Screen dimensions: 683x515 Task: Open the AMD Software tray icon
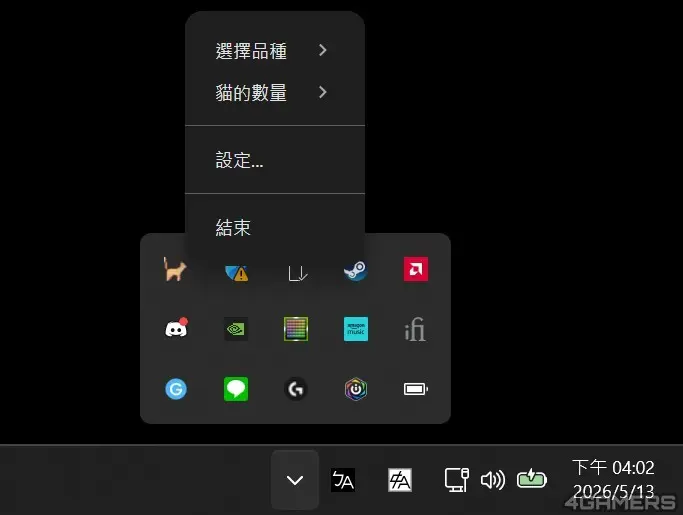tap(416, 269)
